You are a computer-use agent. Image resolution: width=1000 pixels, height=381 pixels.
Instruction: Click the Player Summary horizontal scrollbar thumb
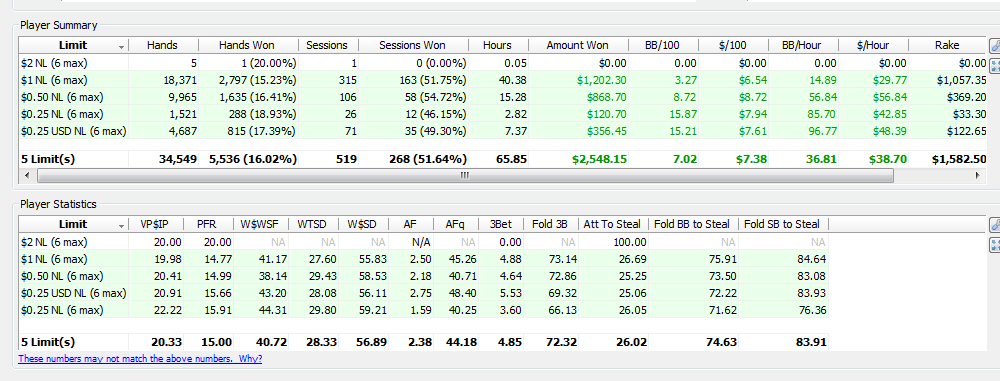(464, 175)
